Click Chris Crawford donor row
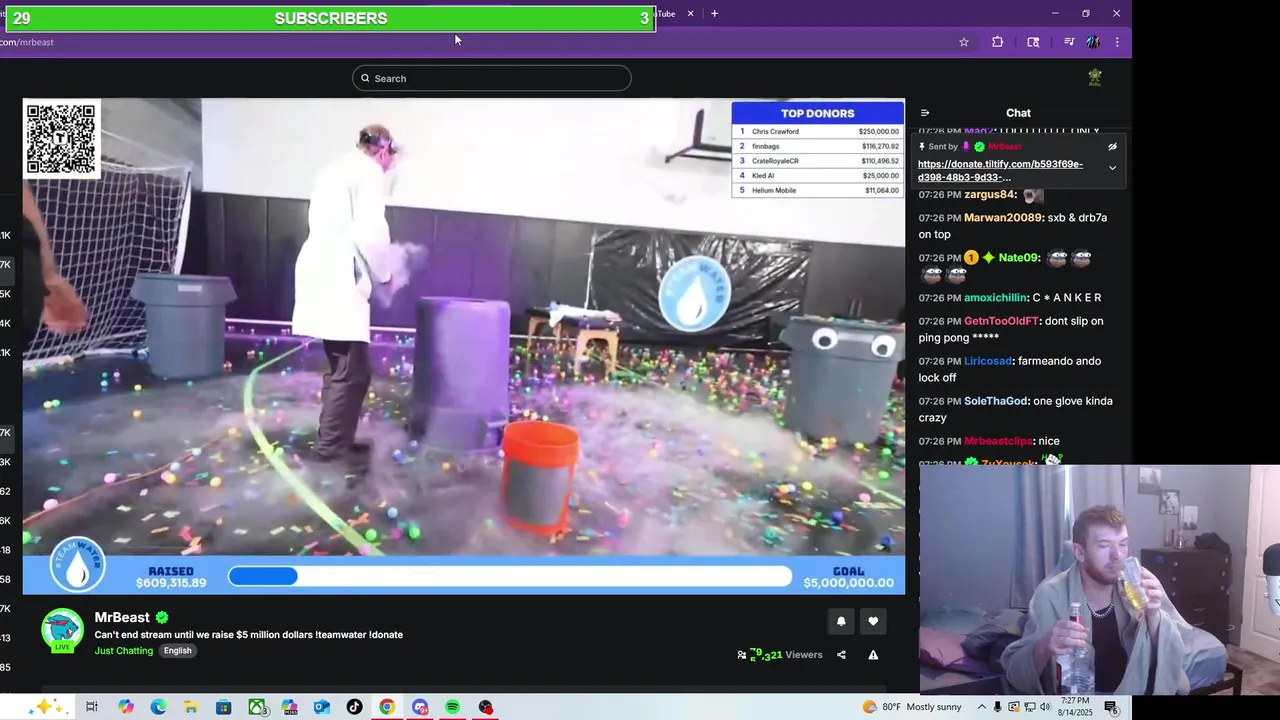 818,131
